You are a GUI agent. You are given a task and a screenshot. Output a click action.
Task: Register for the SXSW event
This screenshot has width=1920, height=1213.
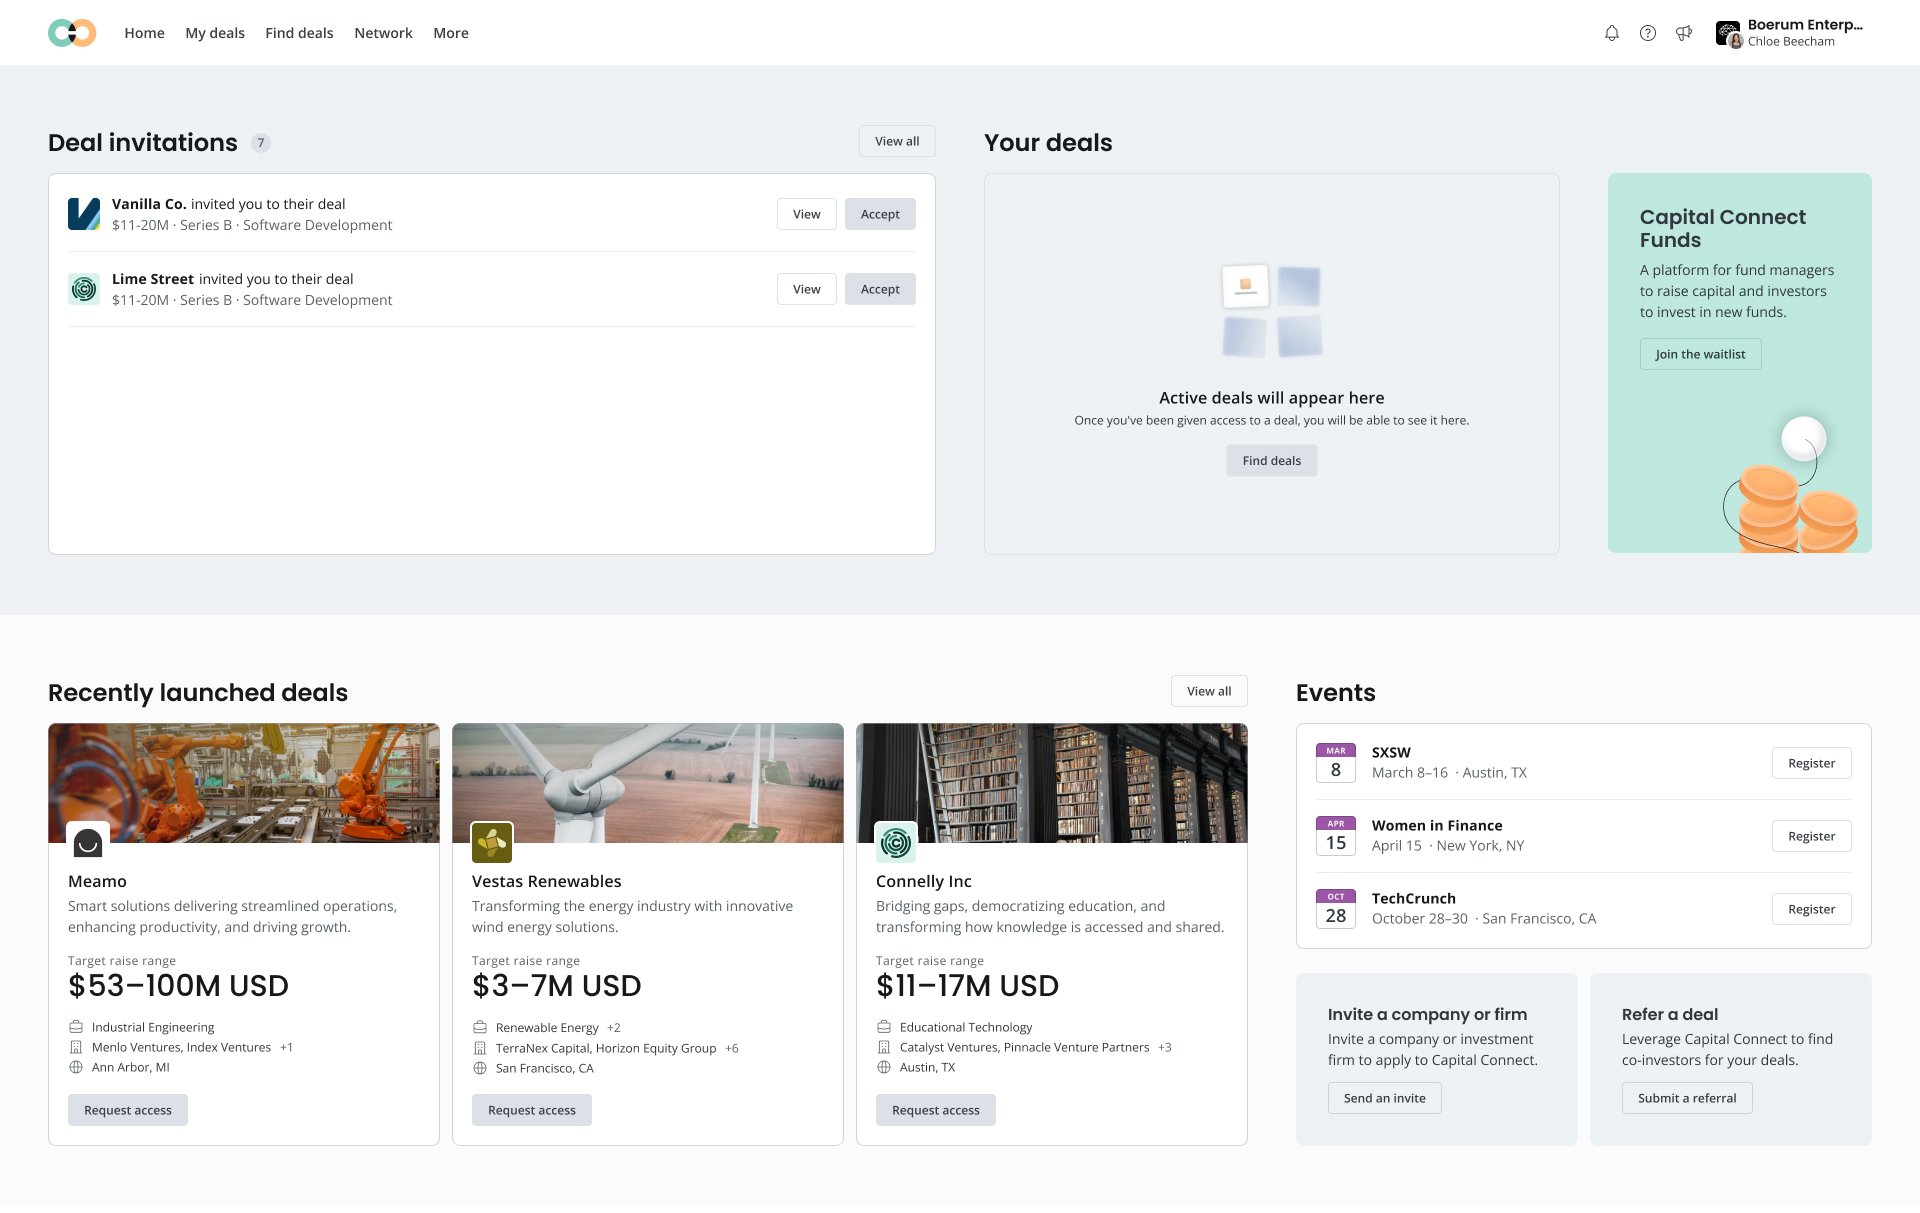[1811, 763]
